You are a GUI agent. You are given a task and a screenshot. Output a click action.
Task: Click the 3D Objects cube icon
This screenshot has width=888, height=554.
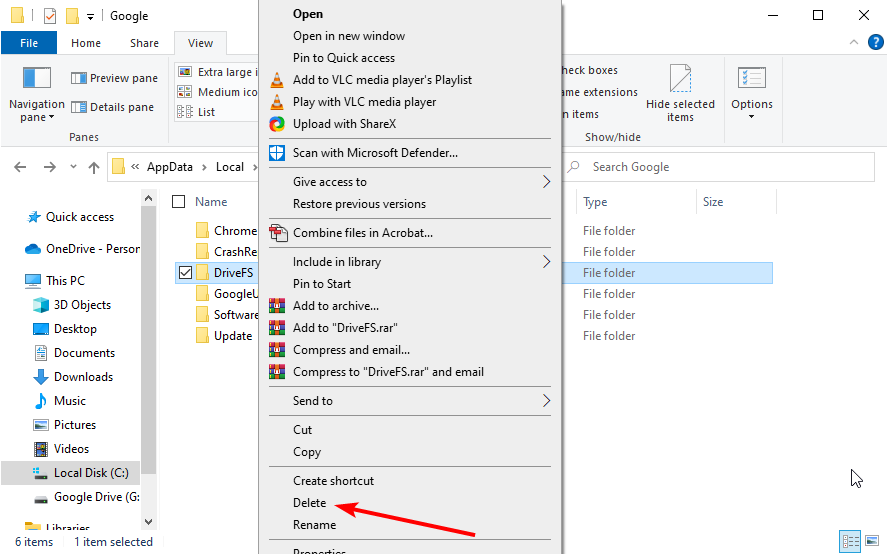(x=41, y=305)
